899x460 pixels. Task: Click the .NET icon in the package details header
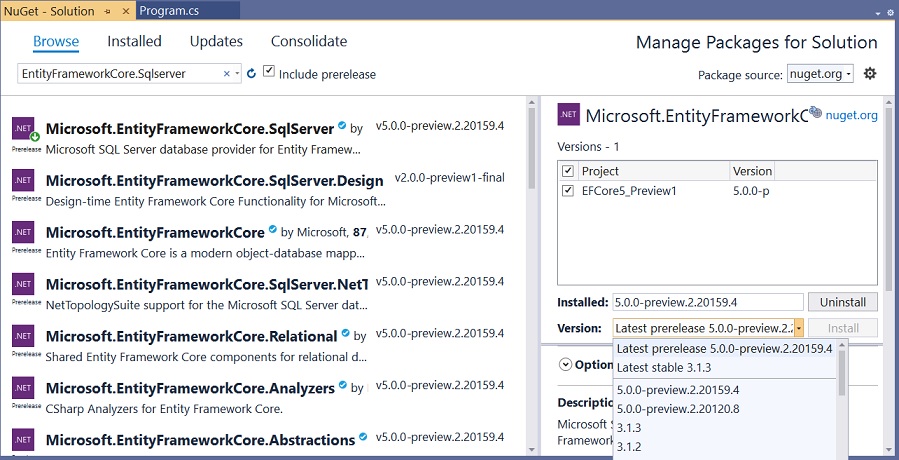click(568, 115)
